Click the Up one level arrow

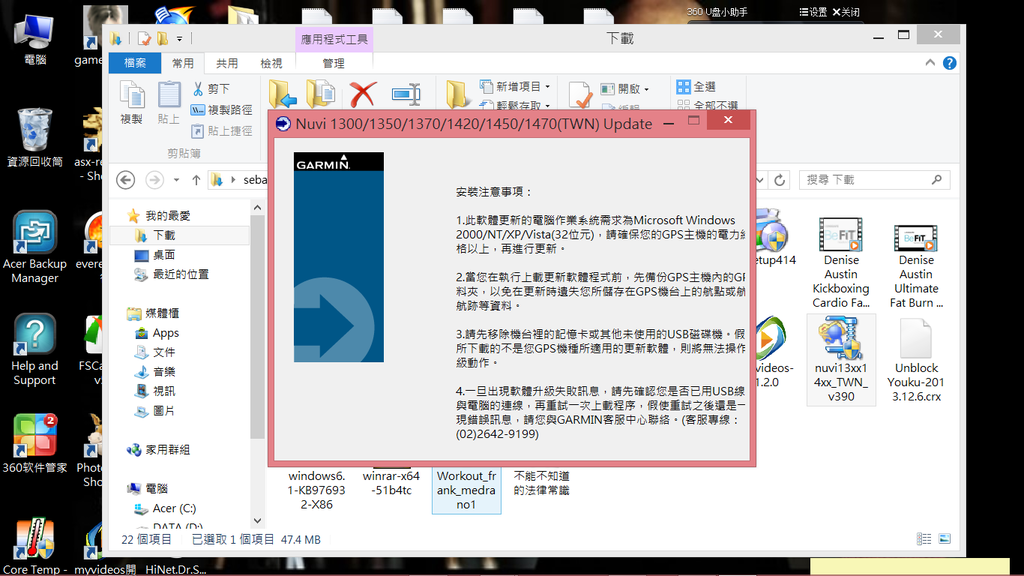point(196,180)
